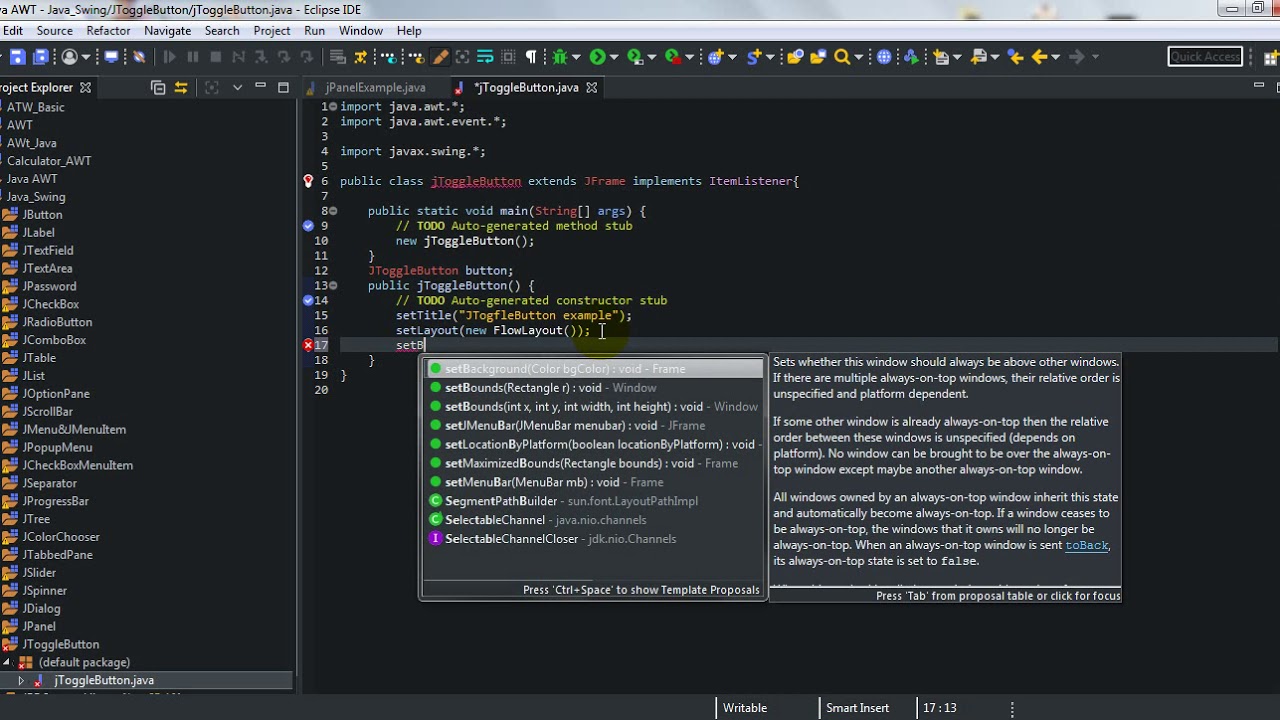
Task: Select the JSlider project in explorer
Action: (x=39, y=573)
